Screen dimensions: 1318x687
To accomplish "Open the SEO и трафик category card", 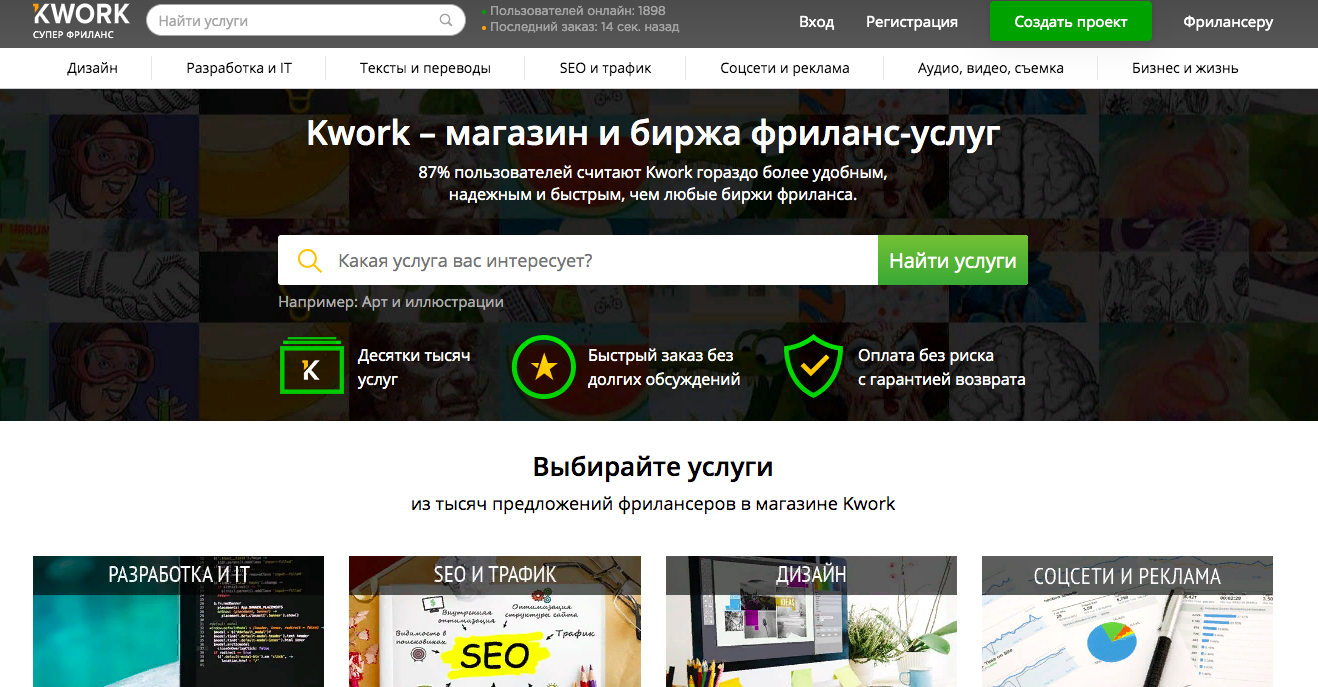I will click(495, 621).
